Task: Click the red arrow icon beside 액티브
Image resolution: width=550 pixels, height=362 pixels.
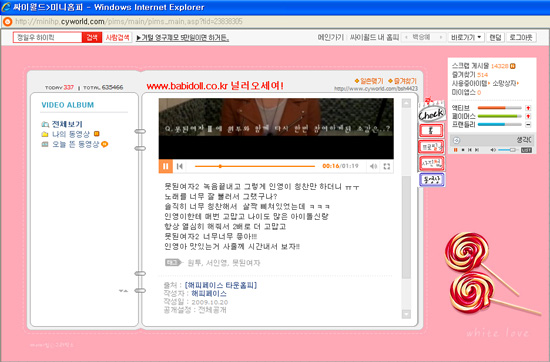Action: point(528,108)
